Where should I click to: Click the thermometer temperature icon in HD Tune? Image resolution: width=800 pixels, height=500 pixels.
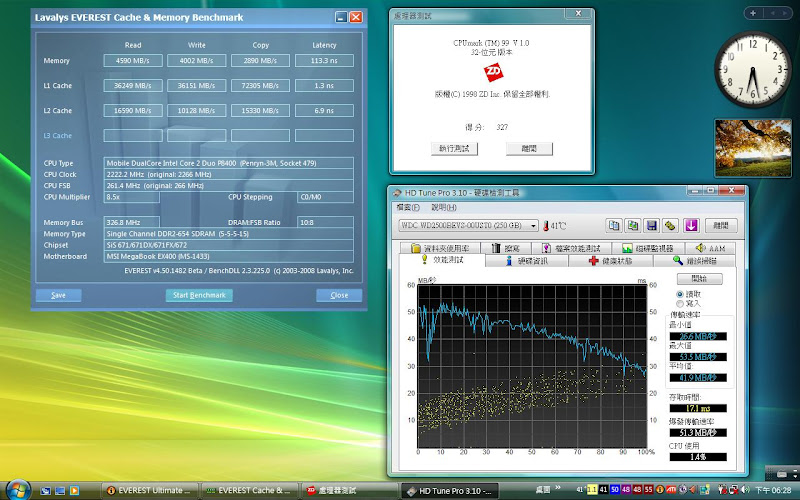tap(546, 226)
